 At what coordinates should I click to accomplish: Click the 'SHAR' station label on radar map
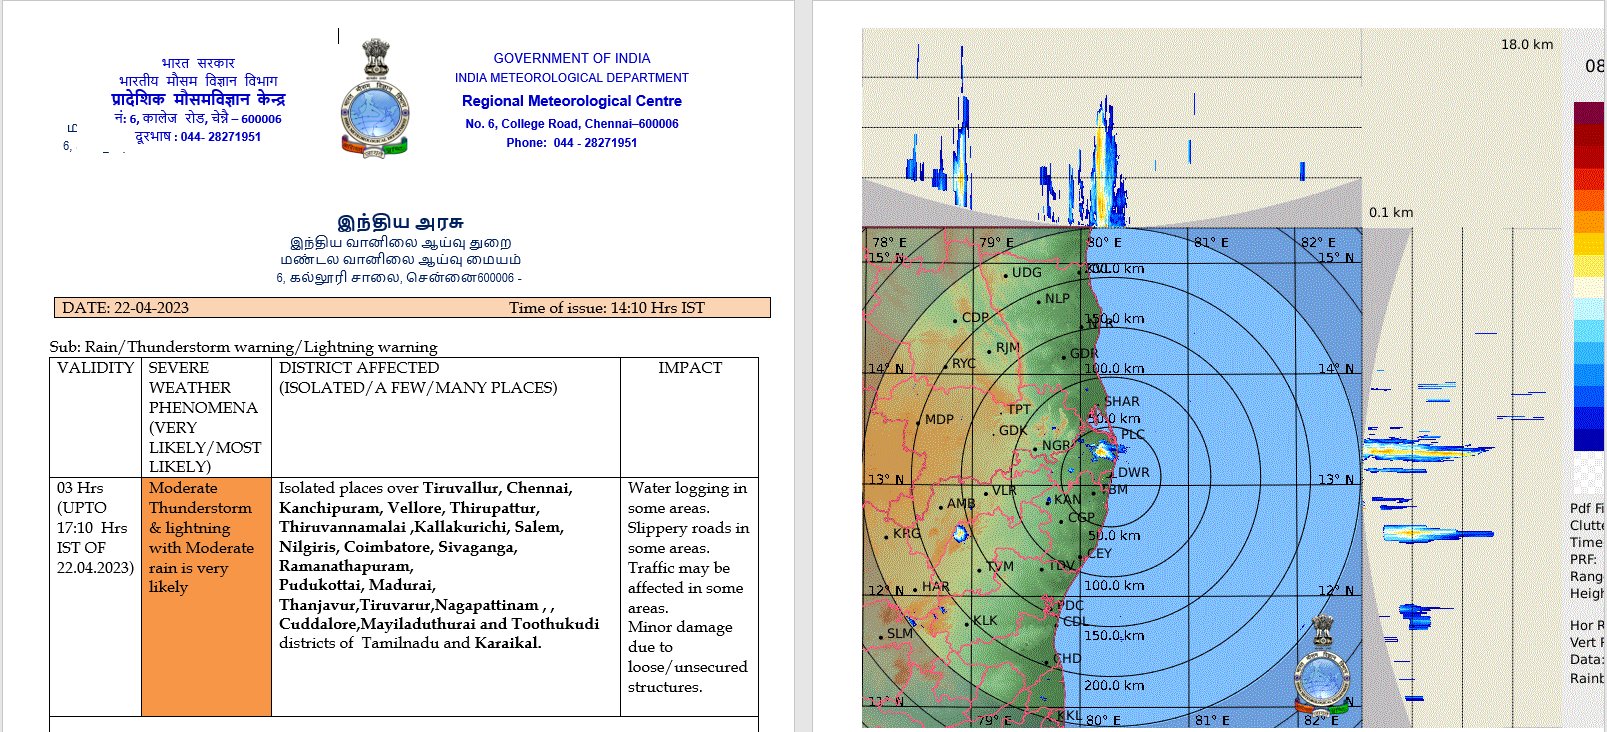point(1122,401)
